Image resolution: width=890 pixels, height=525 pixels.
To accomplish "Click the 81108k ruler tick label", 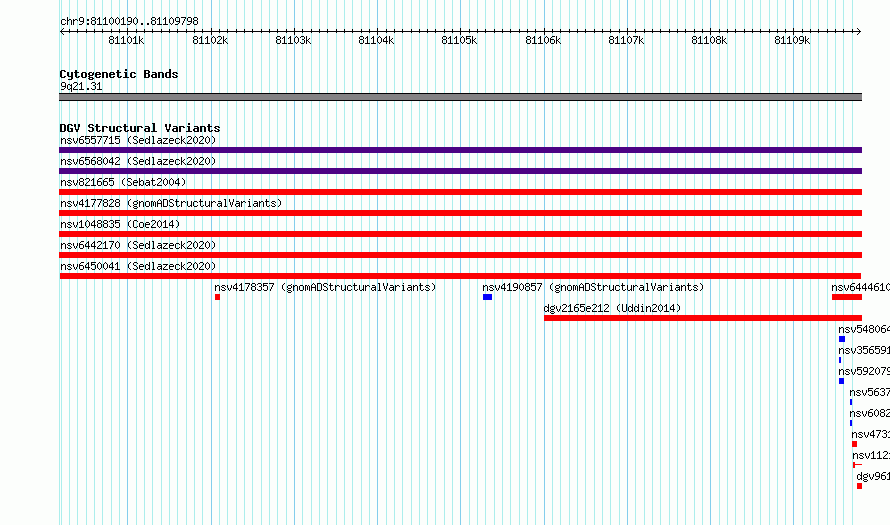I will coord(709,40).
